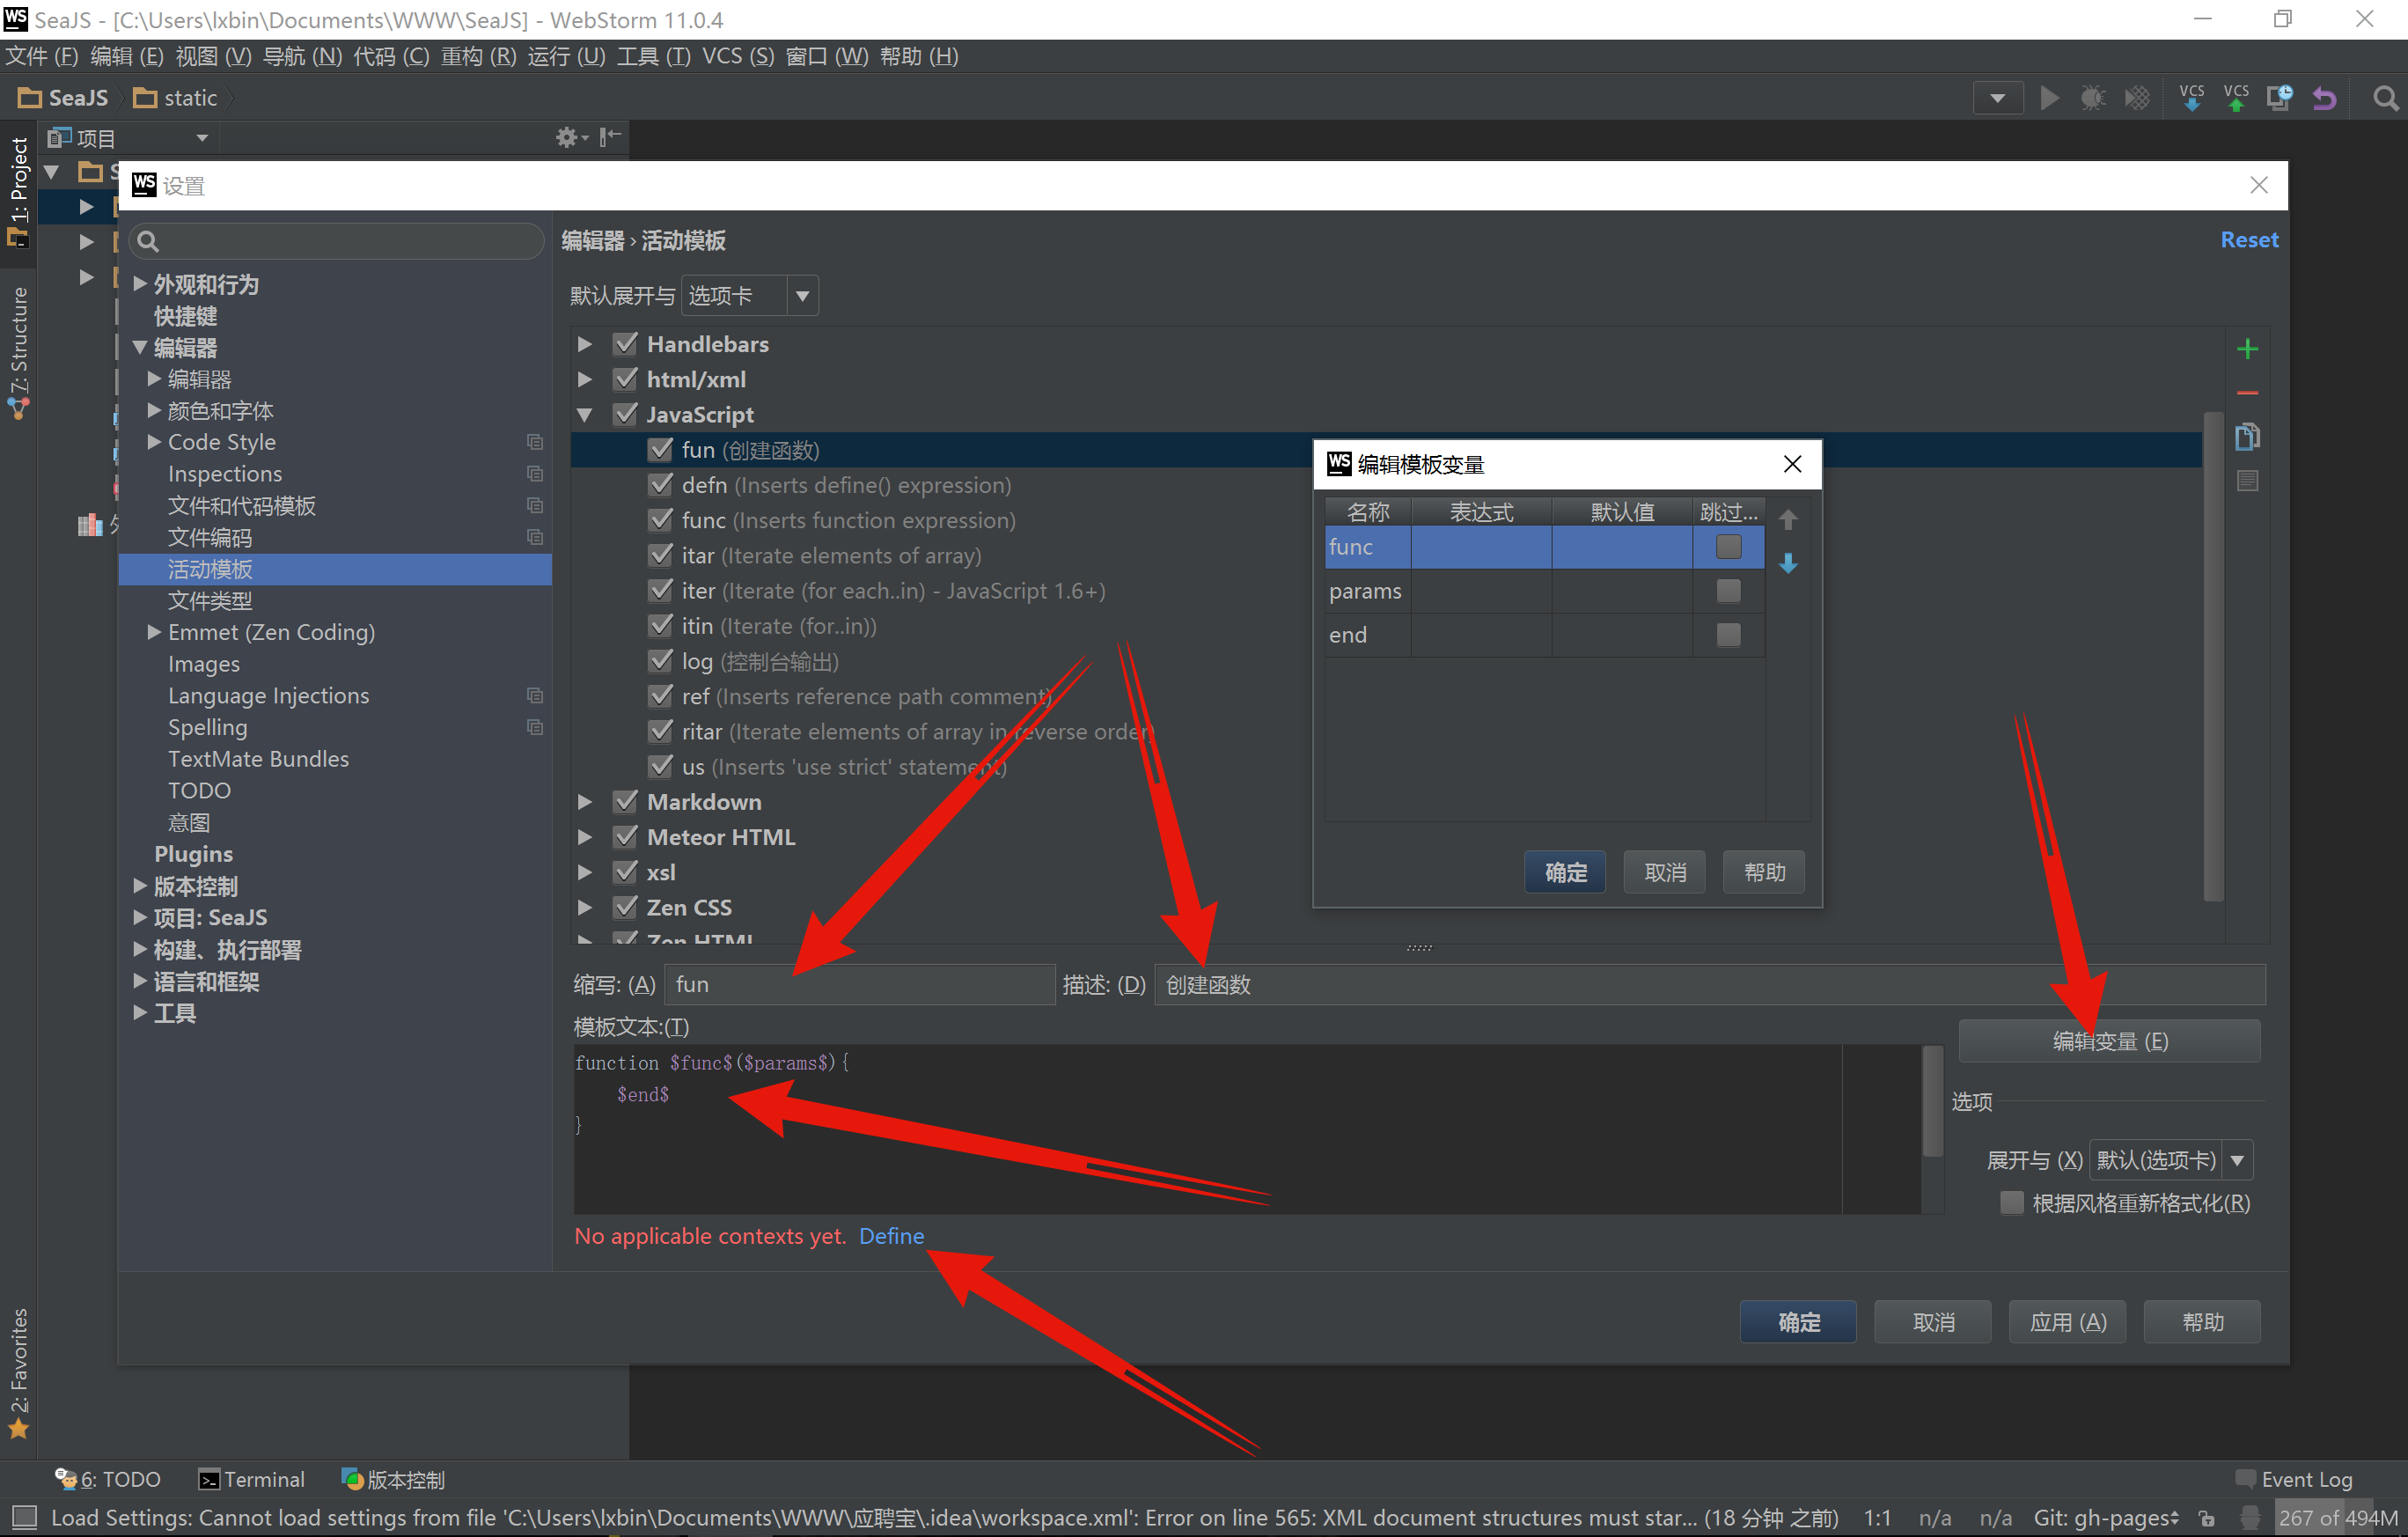Click the Run play icon in toolbar
This screenshot has width=2408, height=1537.
point(2049,98)
